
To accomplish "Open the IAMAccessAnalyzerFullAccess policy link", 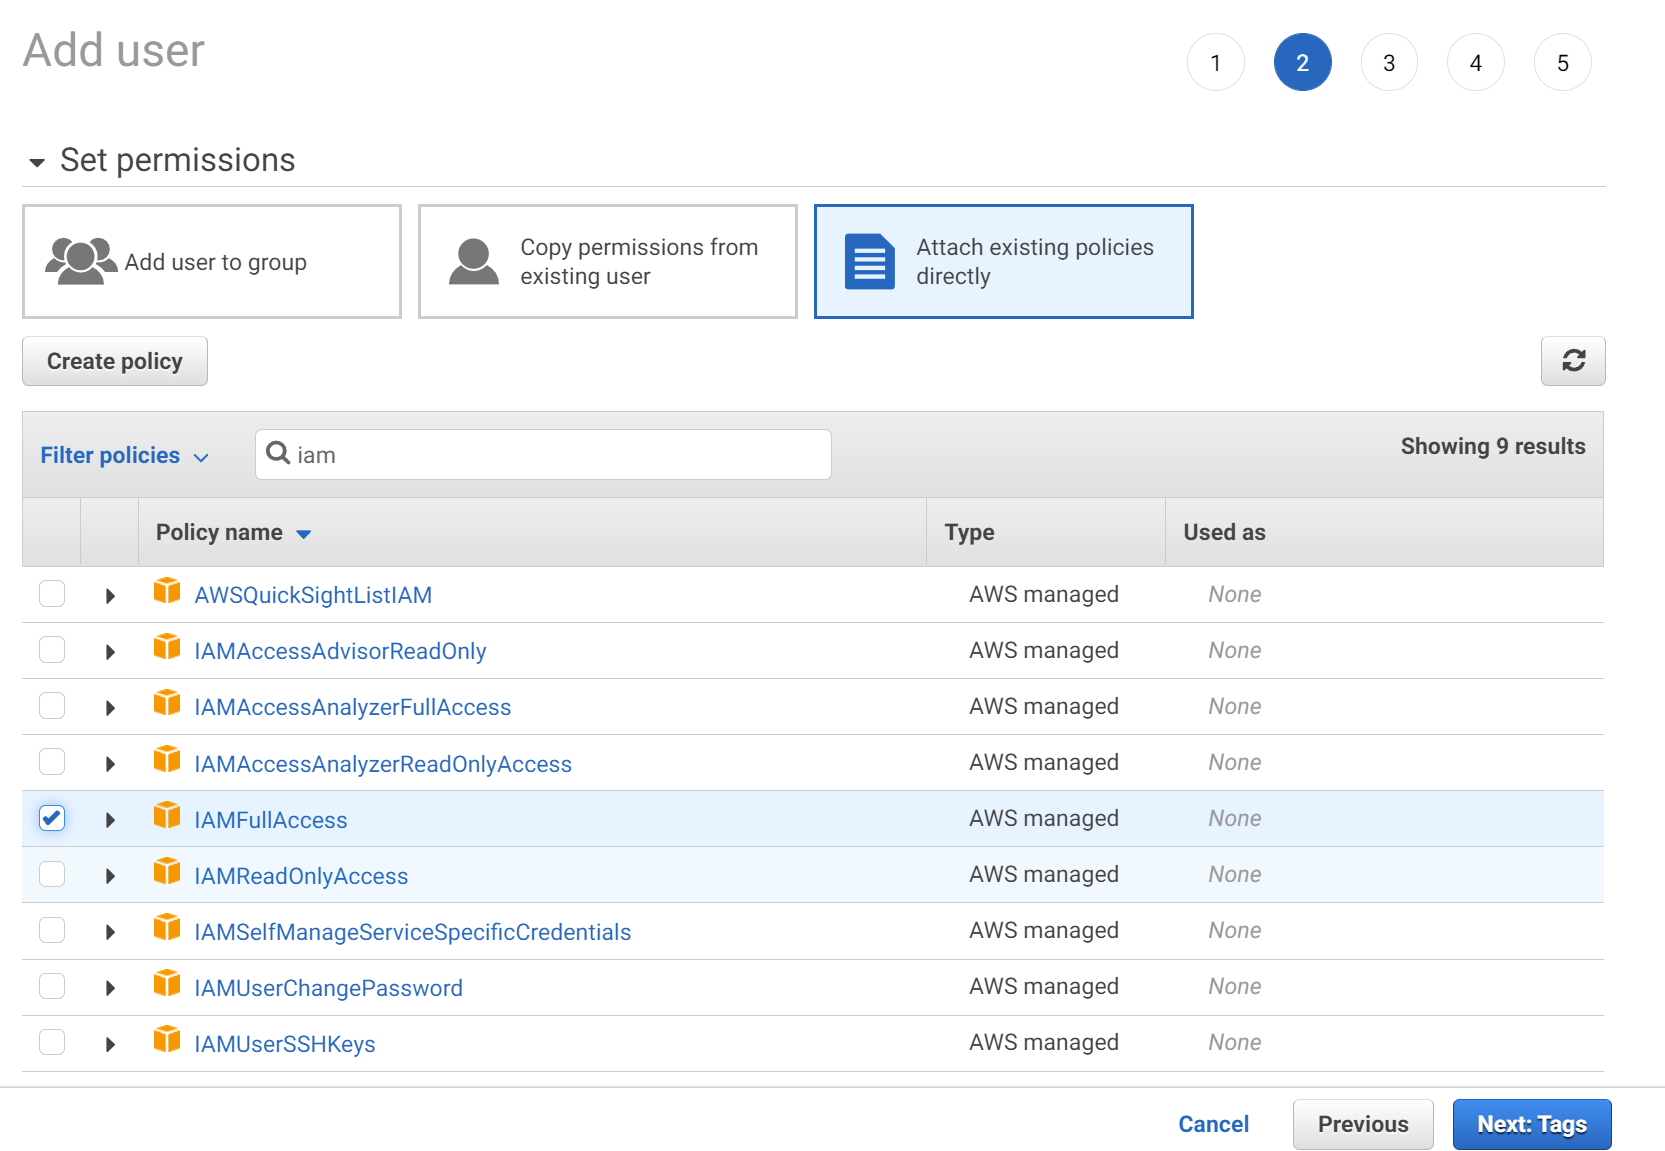I will coord(353,707).
